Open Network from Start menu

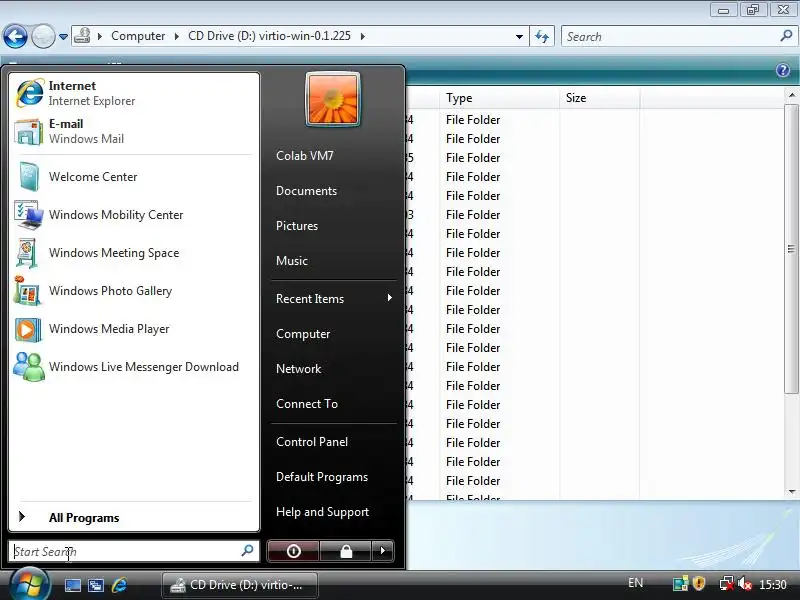pos(298,369)
